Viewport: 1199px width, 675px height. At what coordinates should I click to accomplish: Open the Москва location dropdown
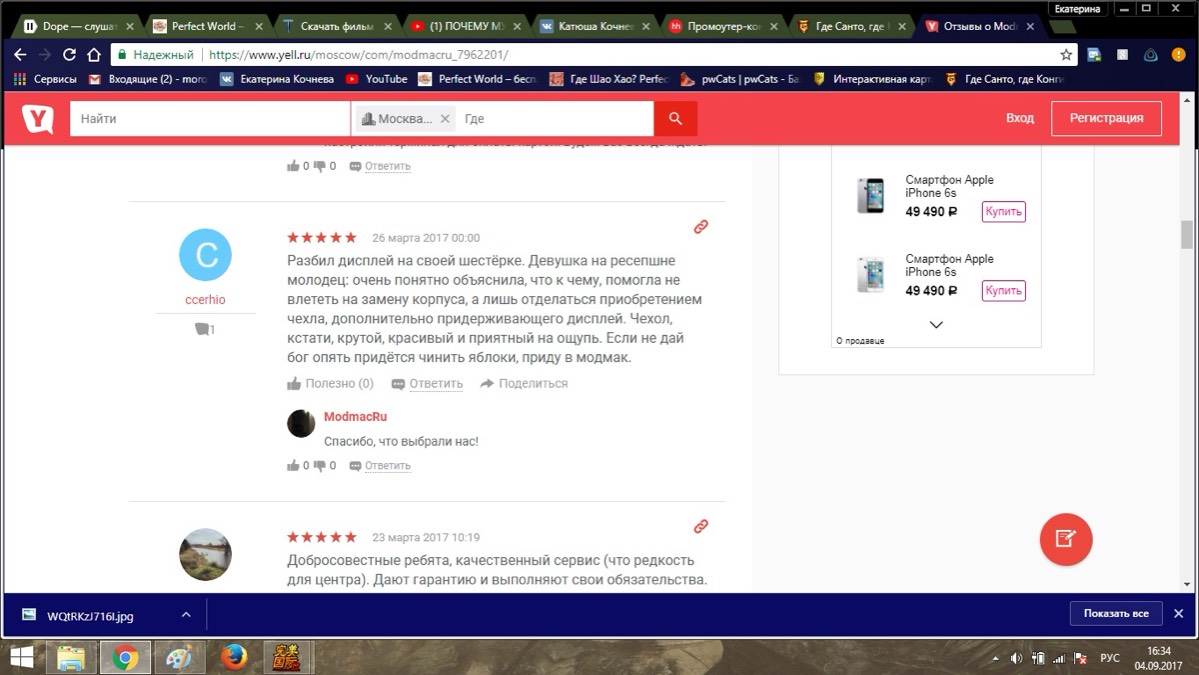[404, 117]
